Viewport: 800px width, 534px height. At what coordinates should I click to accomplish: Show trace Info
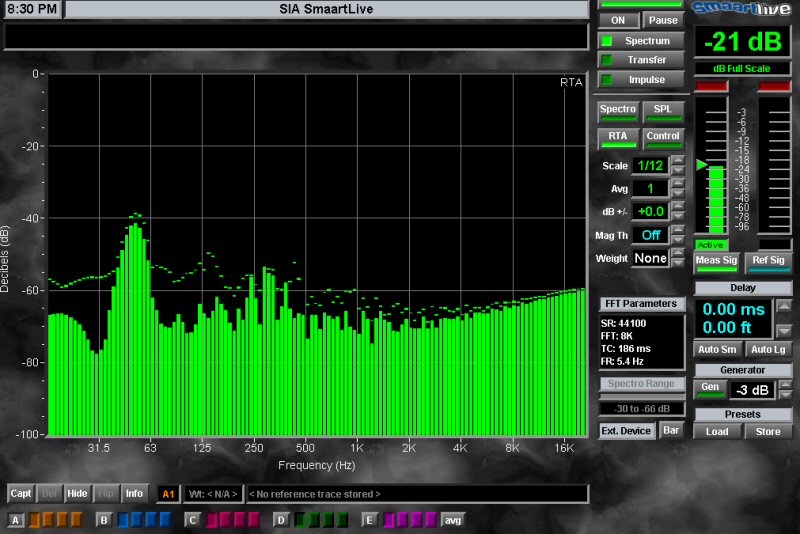[x=134, y=494]
